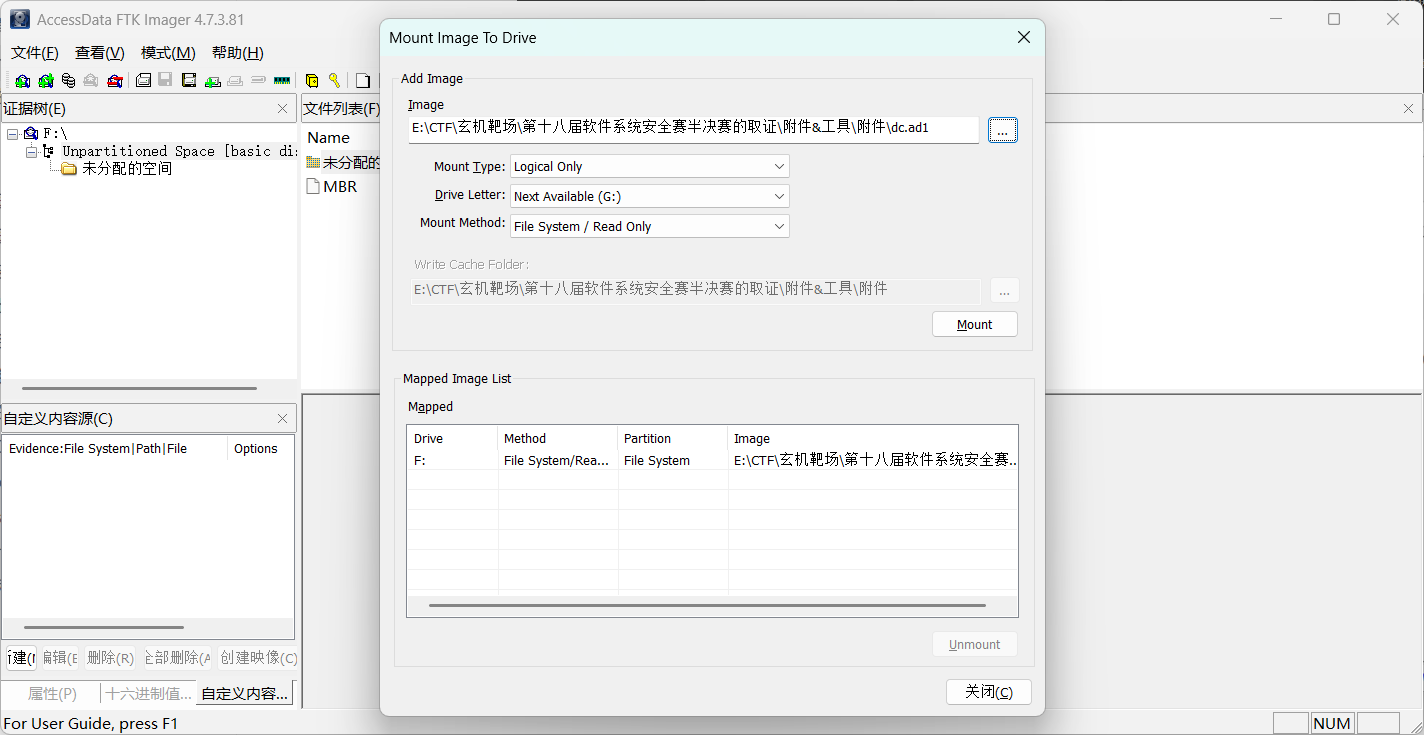Select 未分配的空间 in evidence tree
Viewport: 1424px width, 735px height.
127,169
